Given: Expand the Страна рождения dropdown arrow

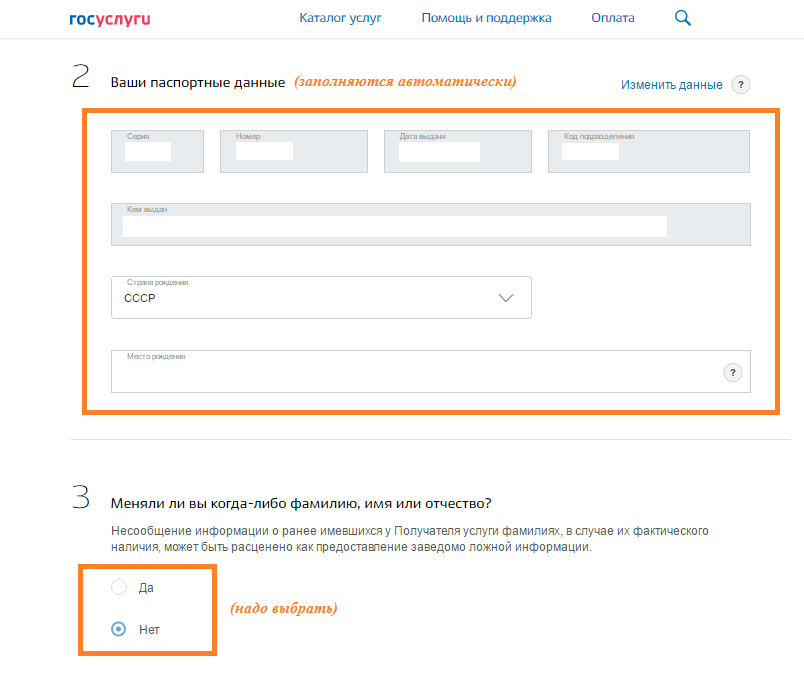Looking at the screenshot, I should pyautogui.click(x=506, y=298).
